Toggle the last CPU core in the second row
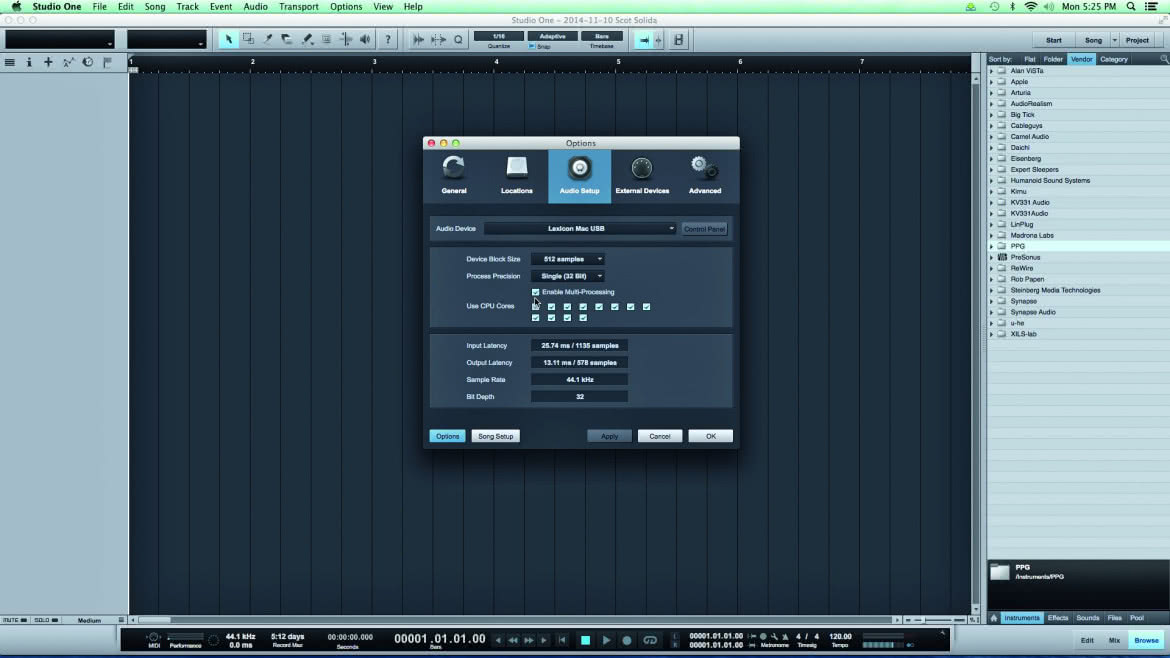This screenshot has width=1170, height=658. tap(584, 318)
